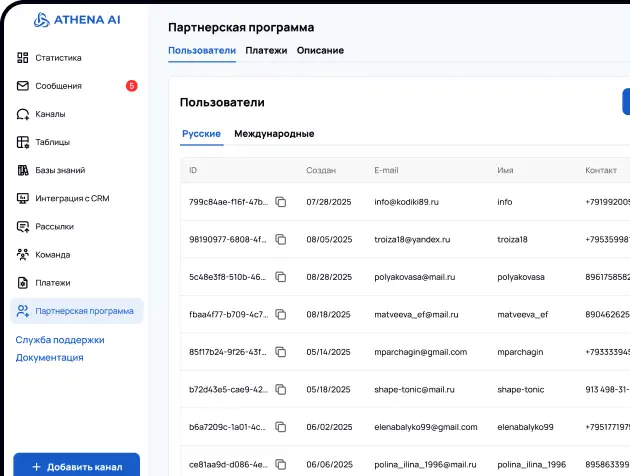This screenshot has height=476, width=630.
Task: Open the Служба поддержки link
Action: [60, 340]
